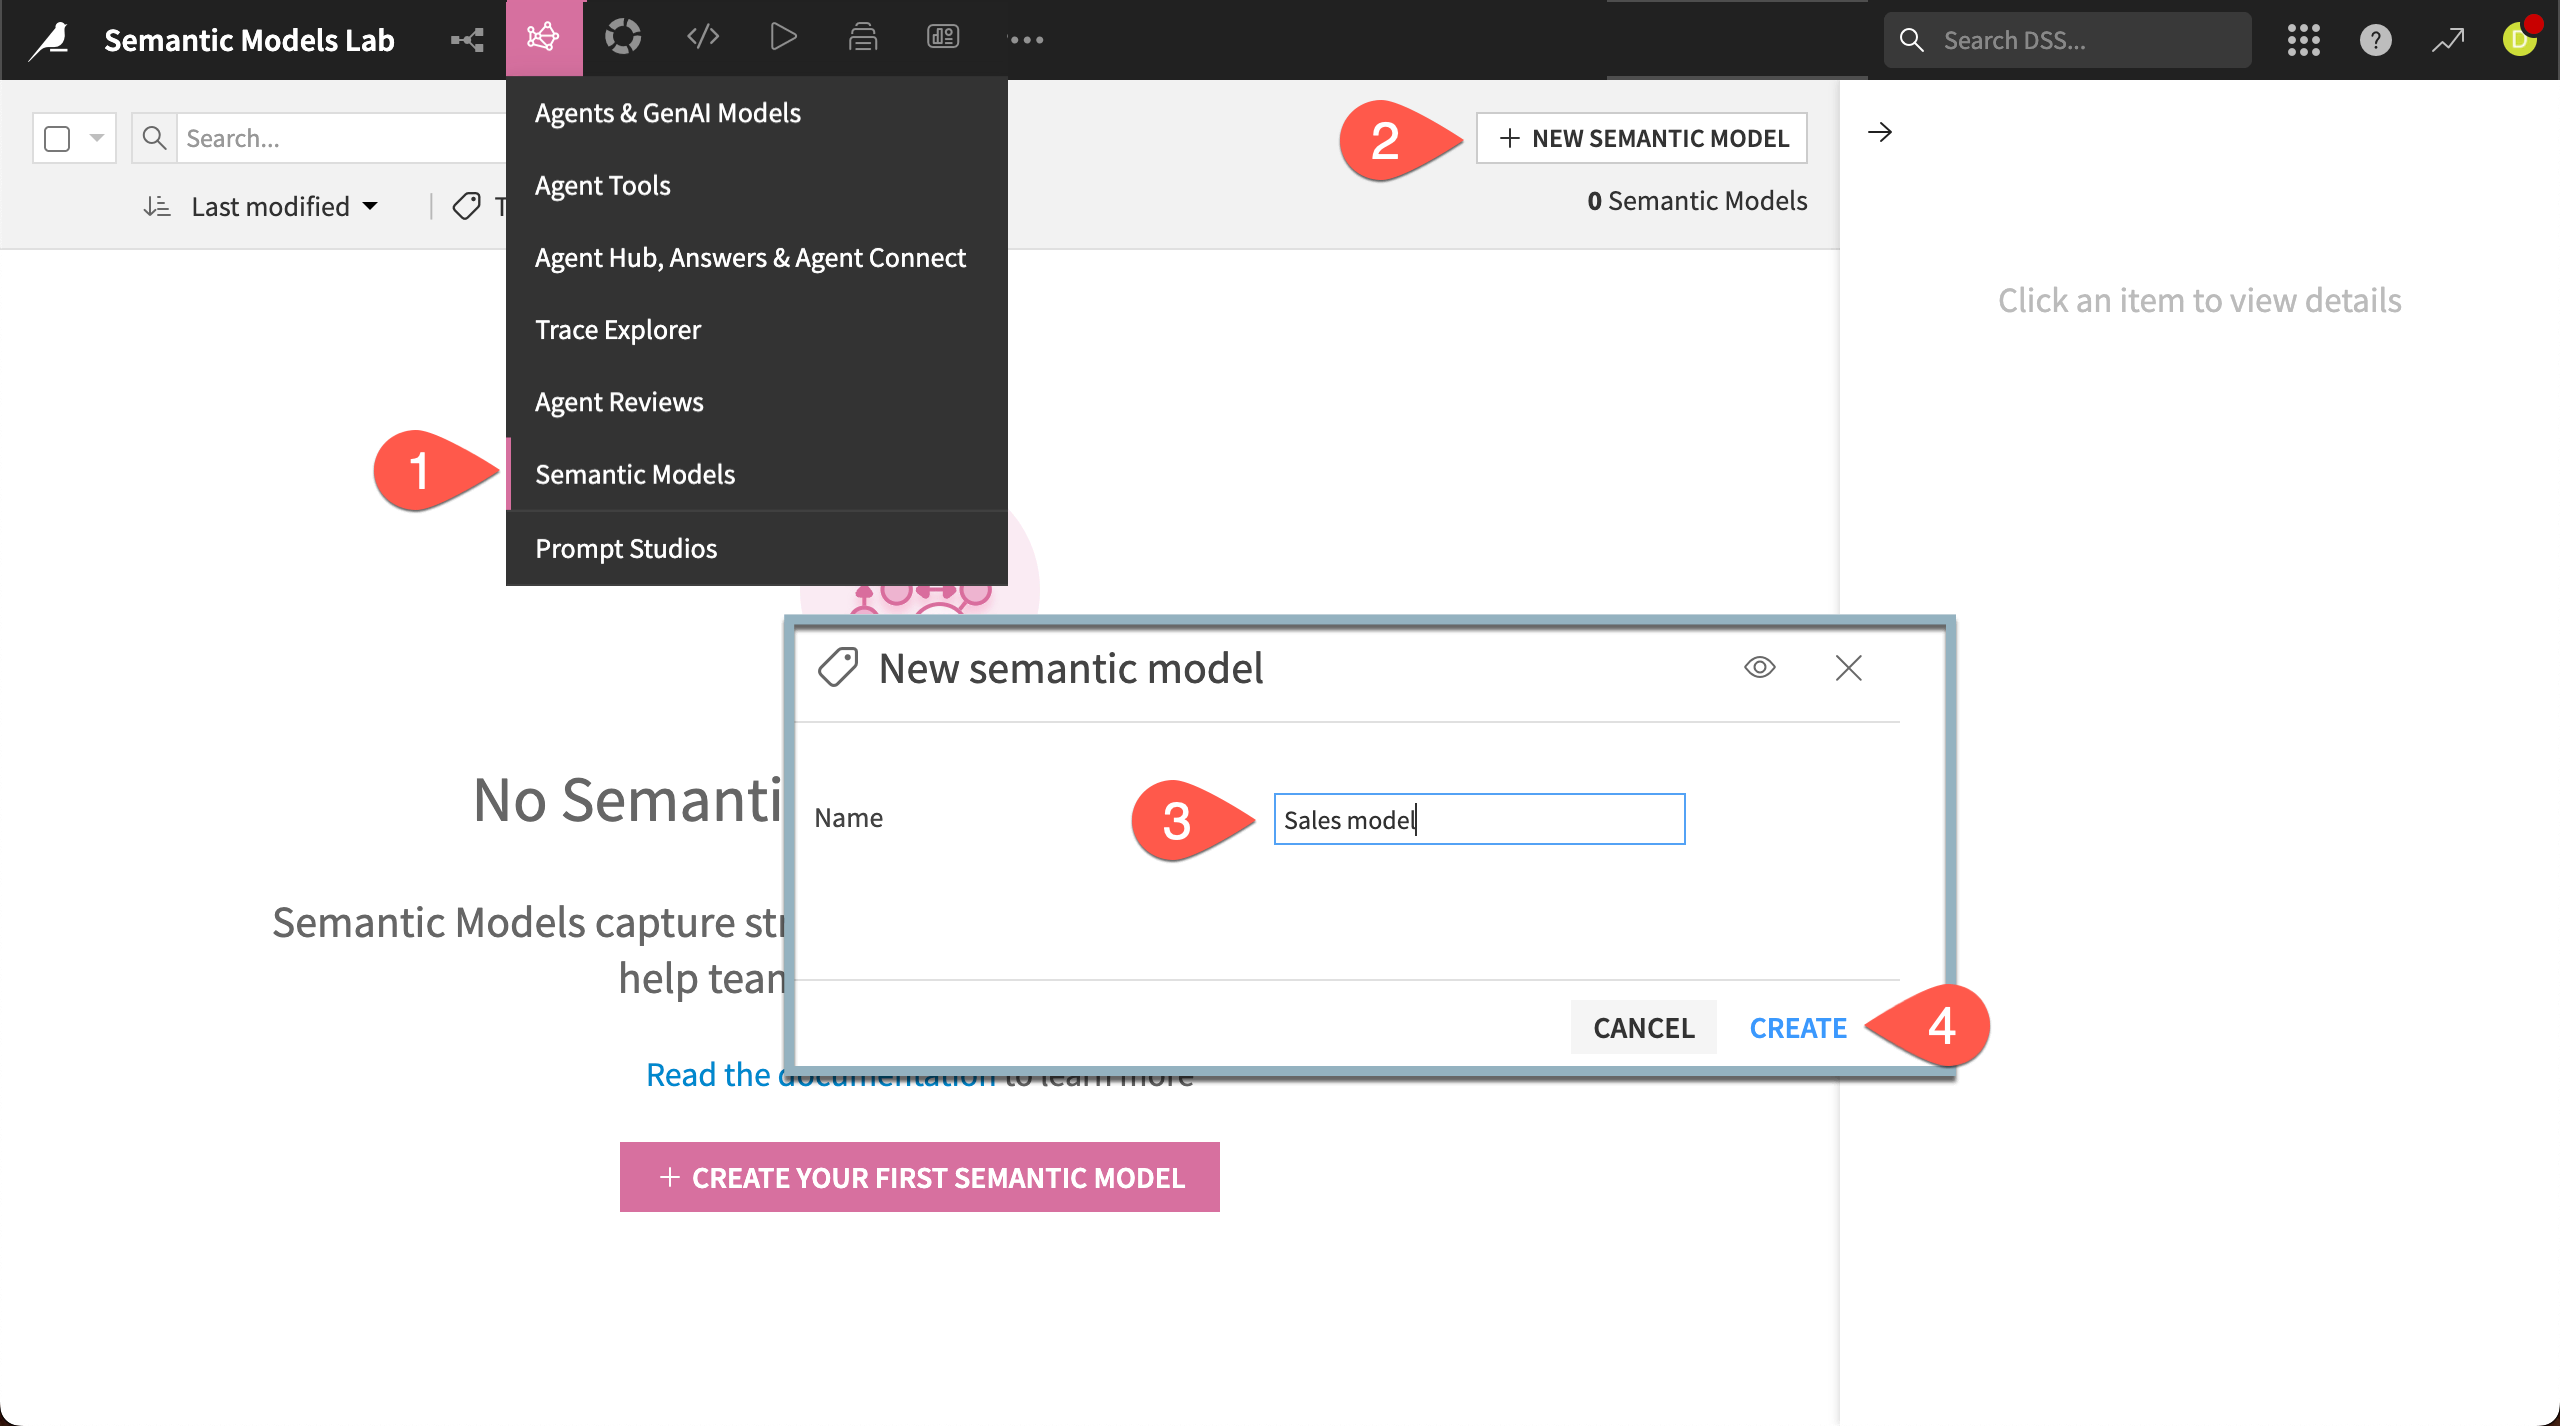Open Prompt Studios from the menu
This screenshot has width=2560, height=1426.
pyautogui.click(x=626, y=548)
